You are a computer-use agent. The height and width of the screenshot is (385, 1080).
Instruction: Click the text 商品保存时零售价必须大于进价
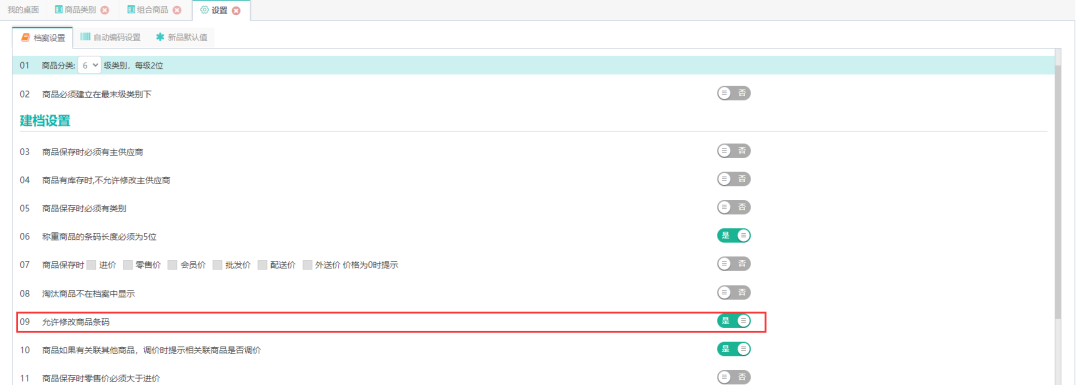point(101,378)
